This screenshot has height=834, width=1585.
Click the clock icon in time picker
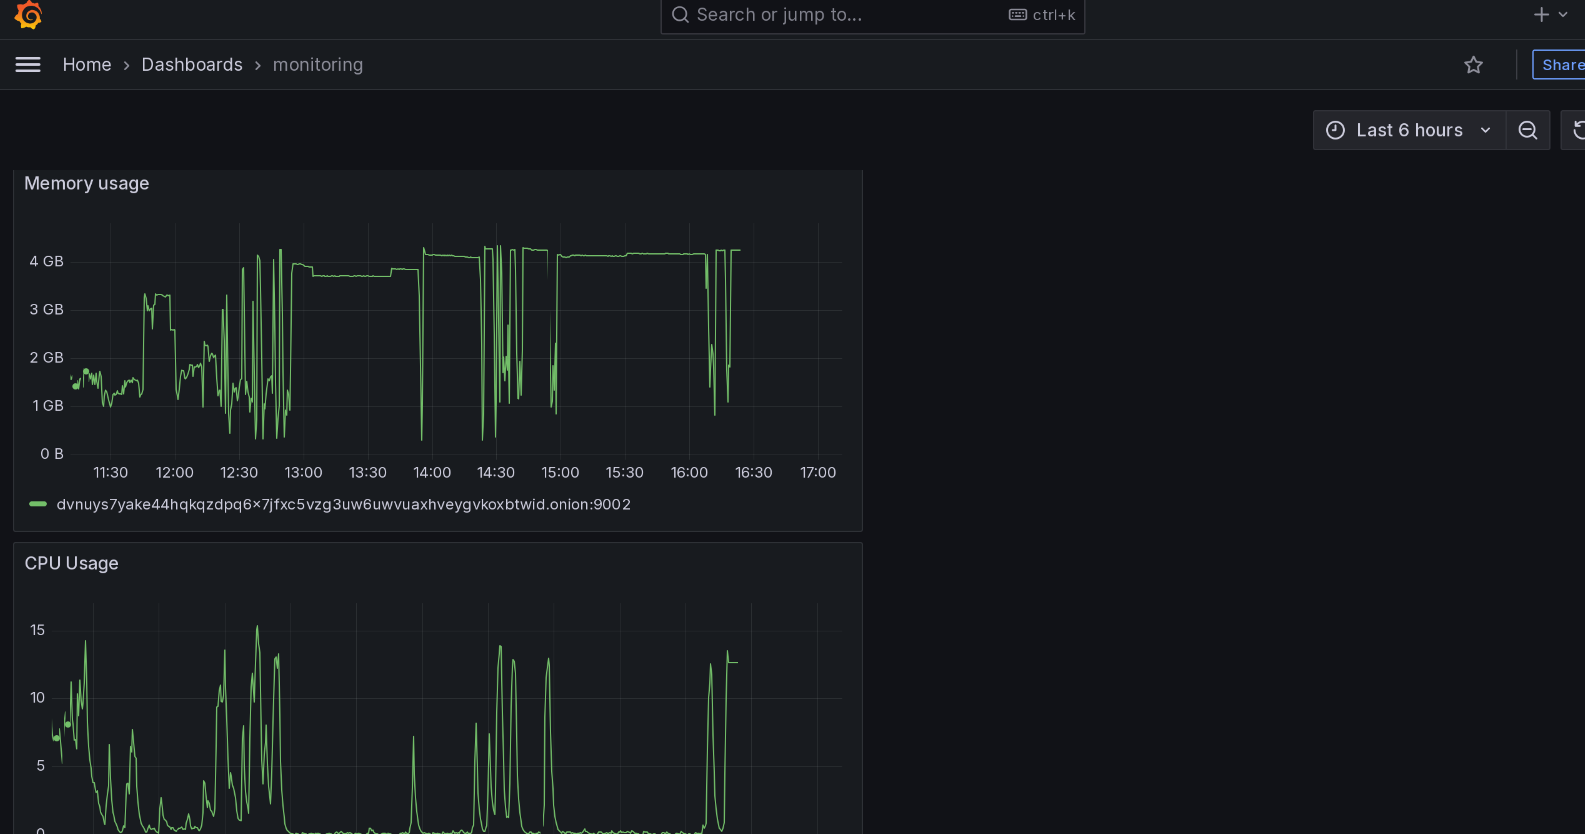tap(1335, 130)
